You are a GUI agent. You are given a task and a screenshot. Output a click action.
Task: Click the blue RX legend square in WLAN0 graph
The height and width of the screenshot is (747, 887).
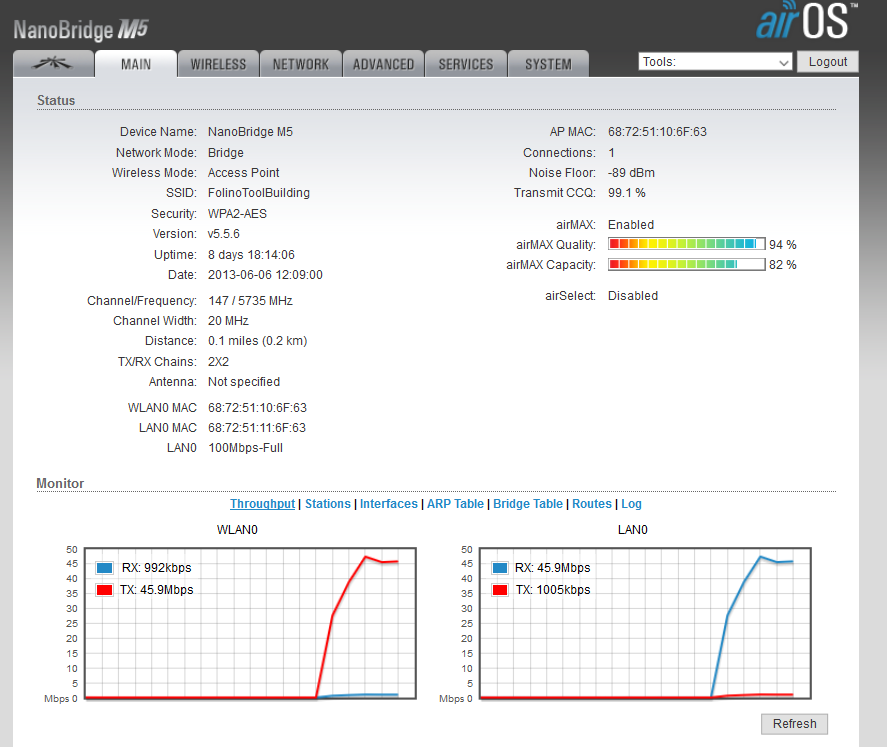(x=104, y=568)
